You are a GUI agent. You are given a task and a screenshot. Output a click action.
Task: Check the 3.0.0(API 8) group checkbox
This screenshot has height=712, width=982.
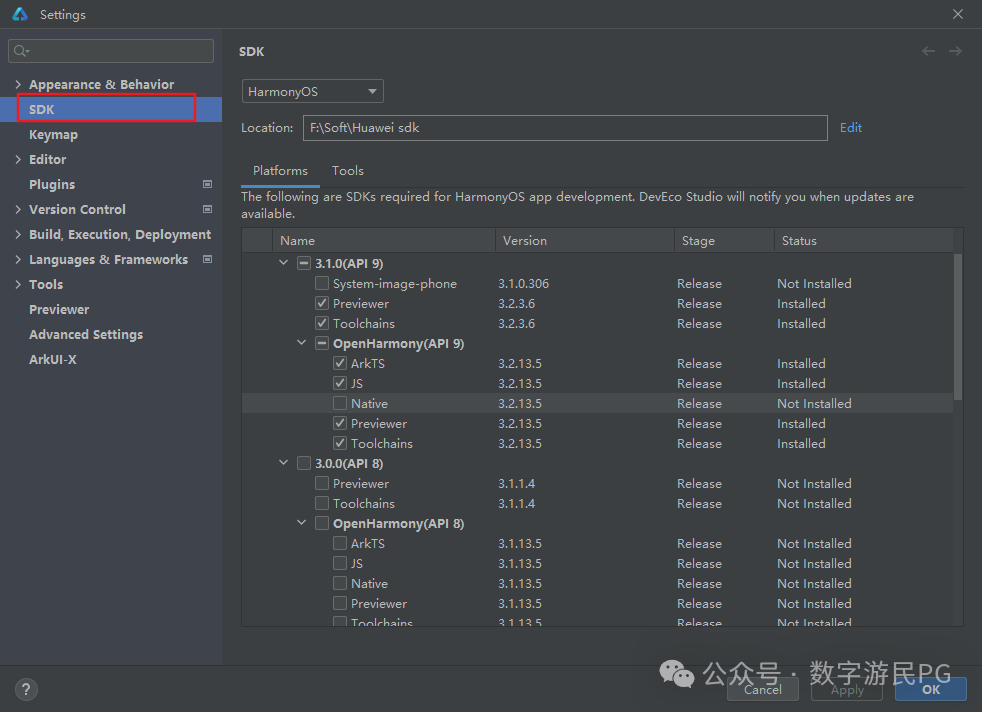(x=304, y=463)
